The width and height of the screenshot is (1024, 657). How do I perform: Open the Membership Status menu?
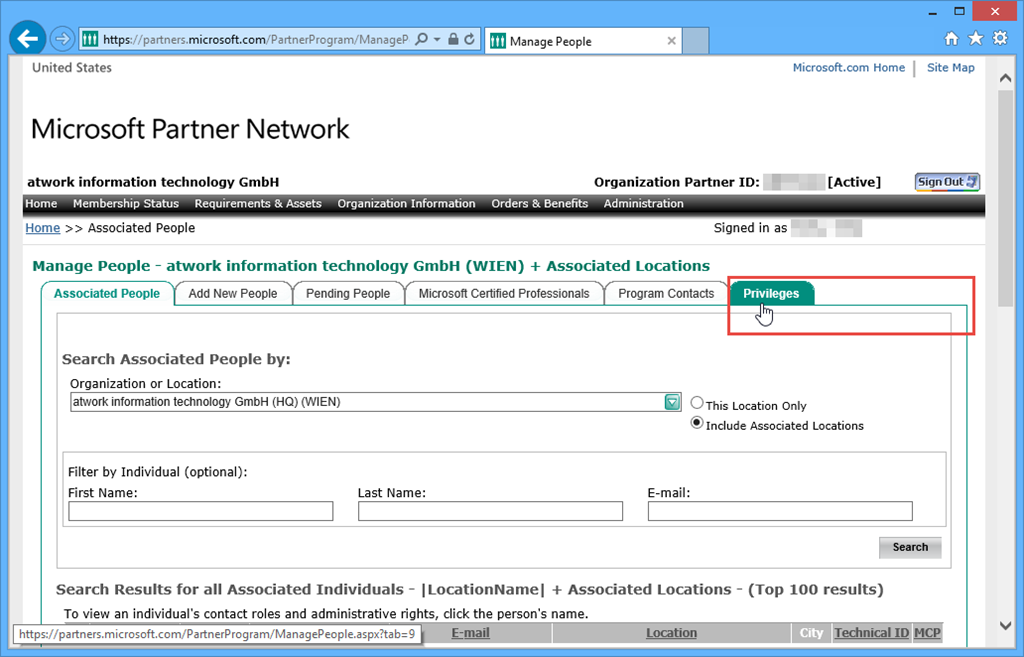(x=126, y=204)
